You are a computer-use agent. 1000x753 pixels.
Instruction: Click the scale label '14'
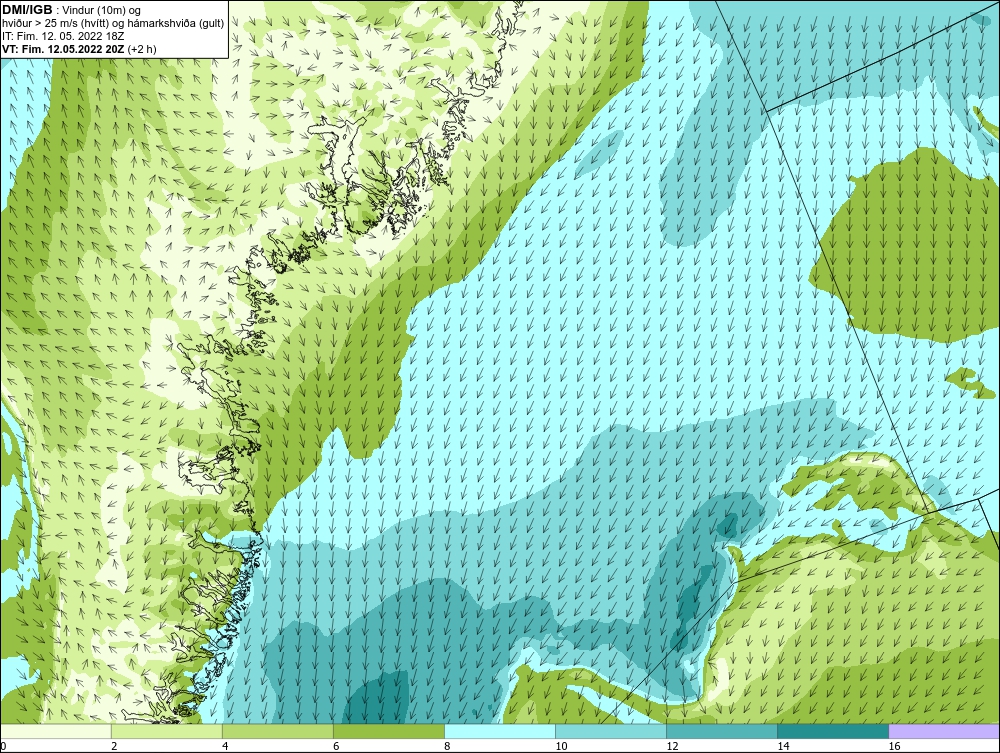(783, 746)
